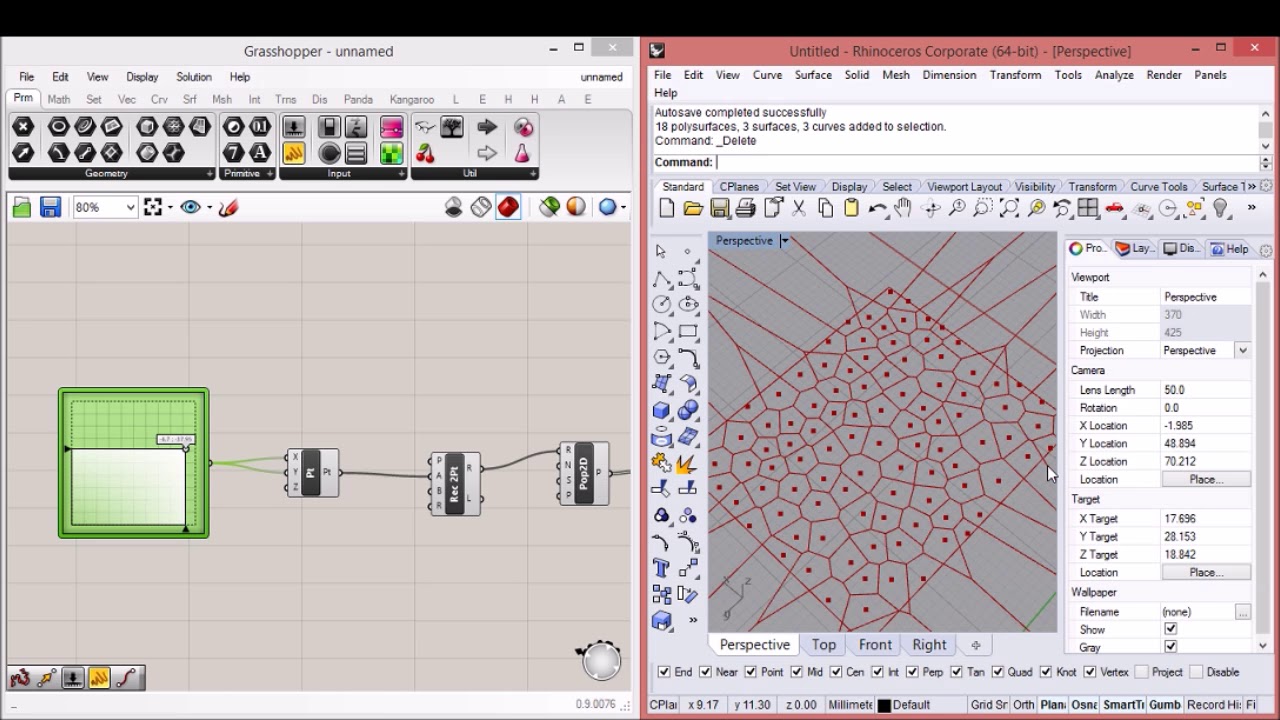Select the Polyline tool in Rhino sidebar
1280x720 pixels.
point(661,279)
